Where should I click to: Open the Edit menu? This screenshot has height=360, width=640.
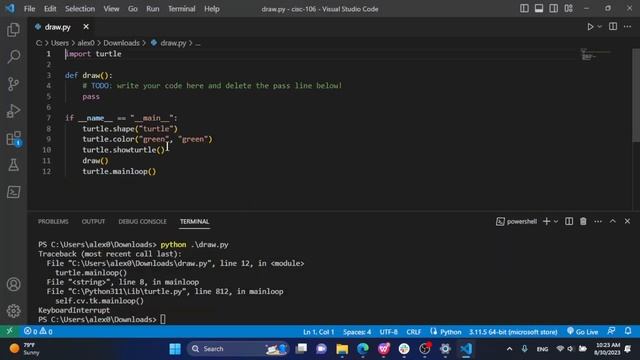pyautogui.click(x=50, y=9)
